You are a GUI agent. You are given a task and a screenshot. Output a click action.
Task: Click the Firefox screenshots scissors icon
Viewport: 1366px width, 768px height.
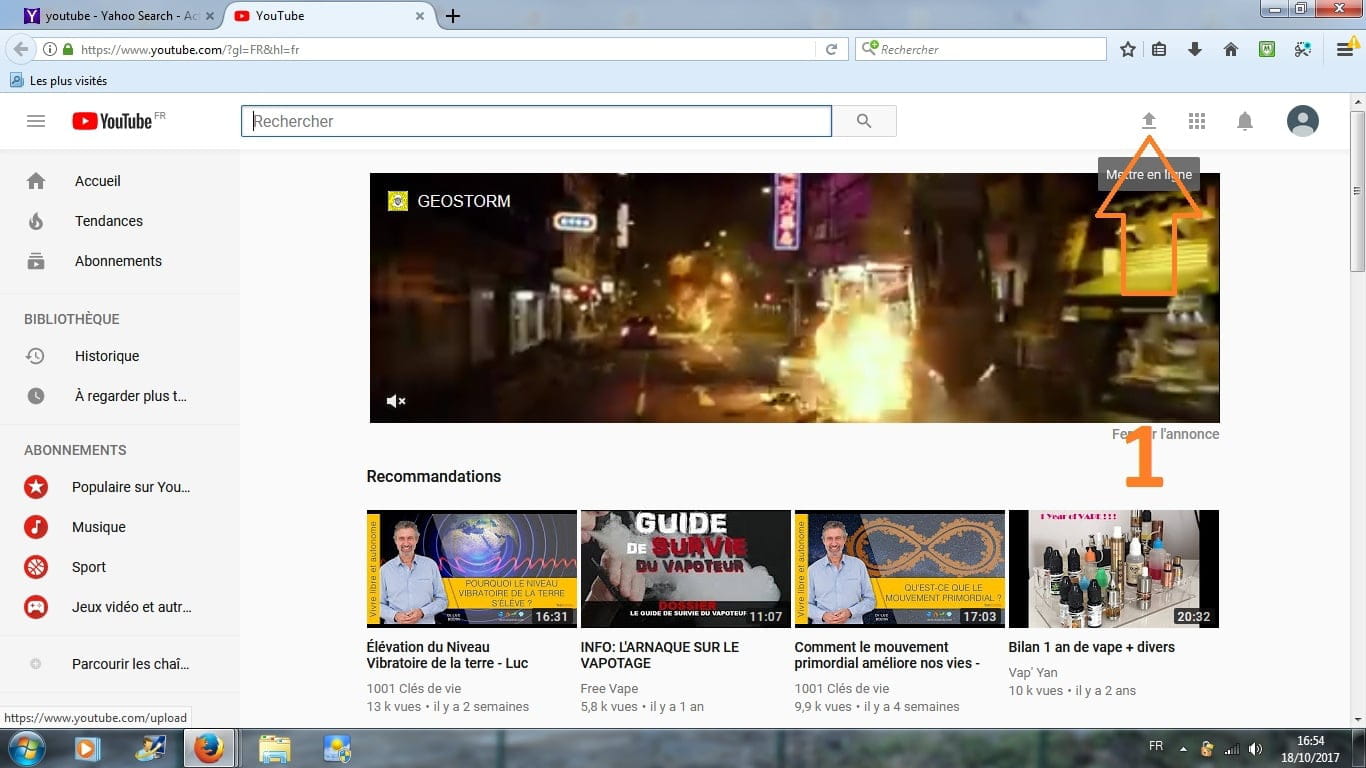click(x=1302, y=49)
